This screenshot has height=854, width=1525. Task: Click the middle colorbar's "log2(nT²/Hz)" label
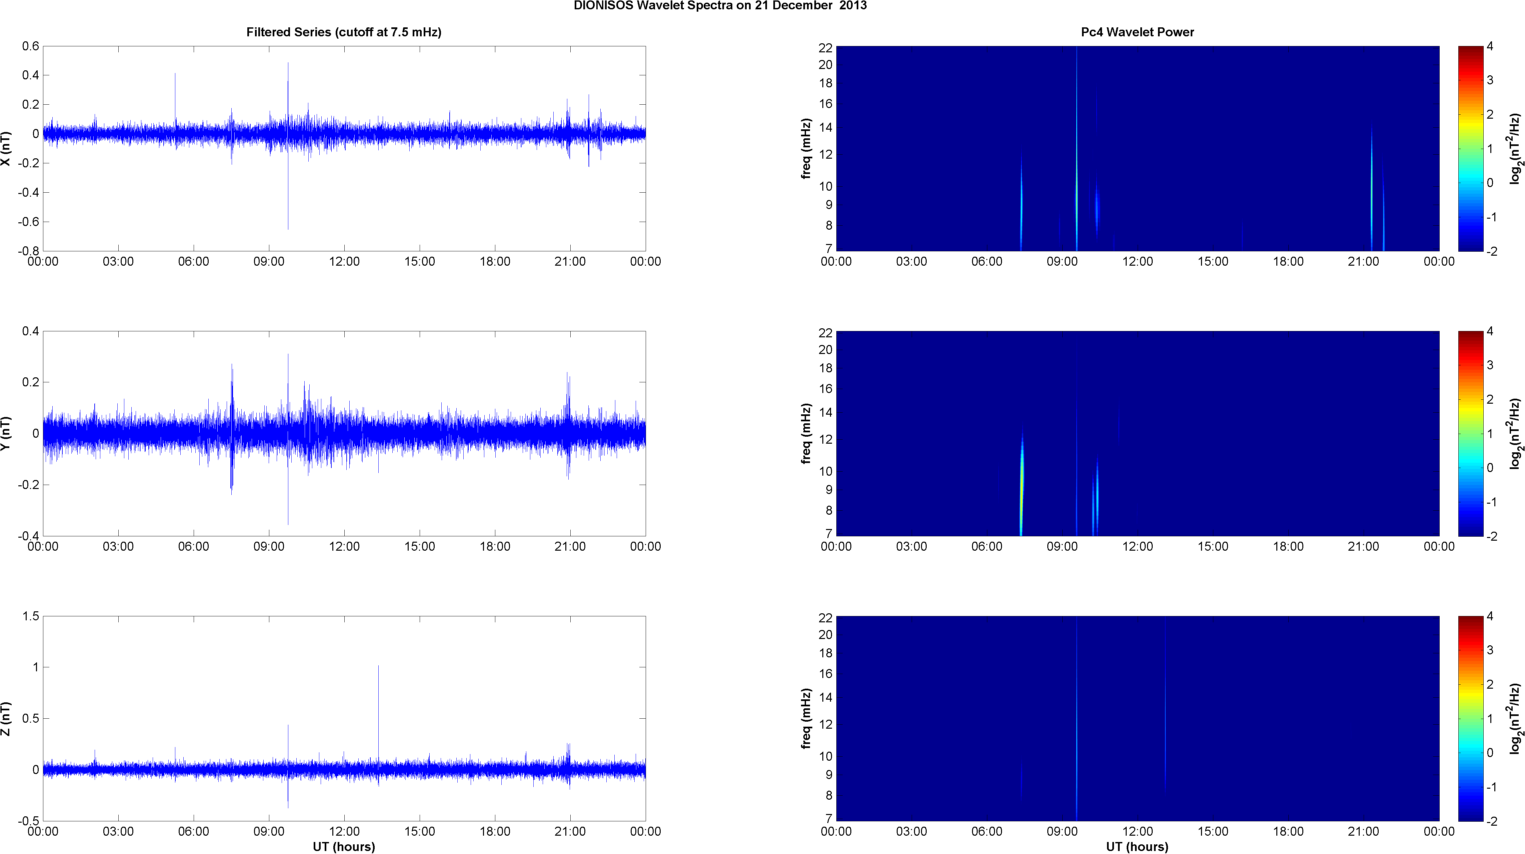[x=1516, y=433]
